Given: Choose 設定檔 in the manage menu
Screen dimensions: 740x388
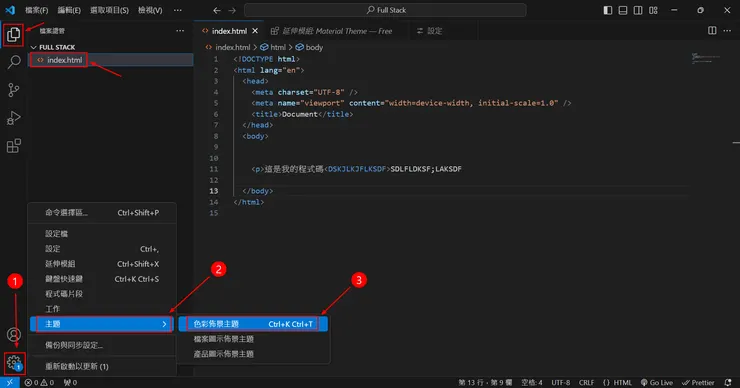Looking at the screenshot, I should click(102, 234).
